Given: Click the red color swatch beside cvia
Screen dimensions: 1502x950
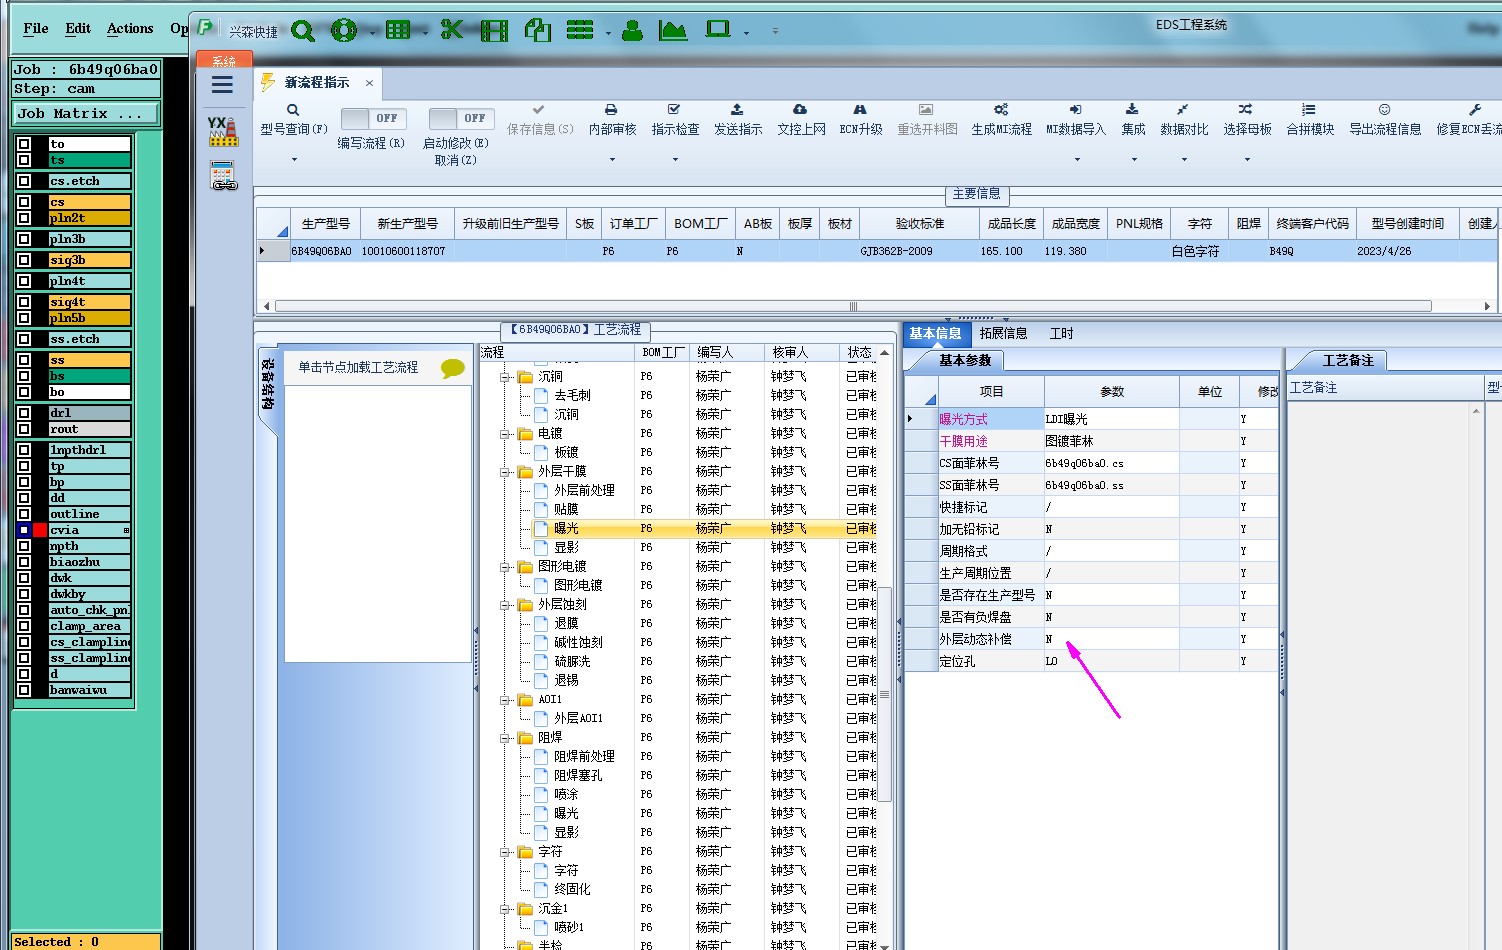Looking at the screenshot, I should coord(40,530).
